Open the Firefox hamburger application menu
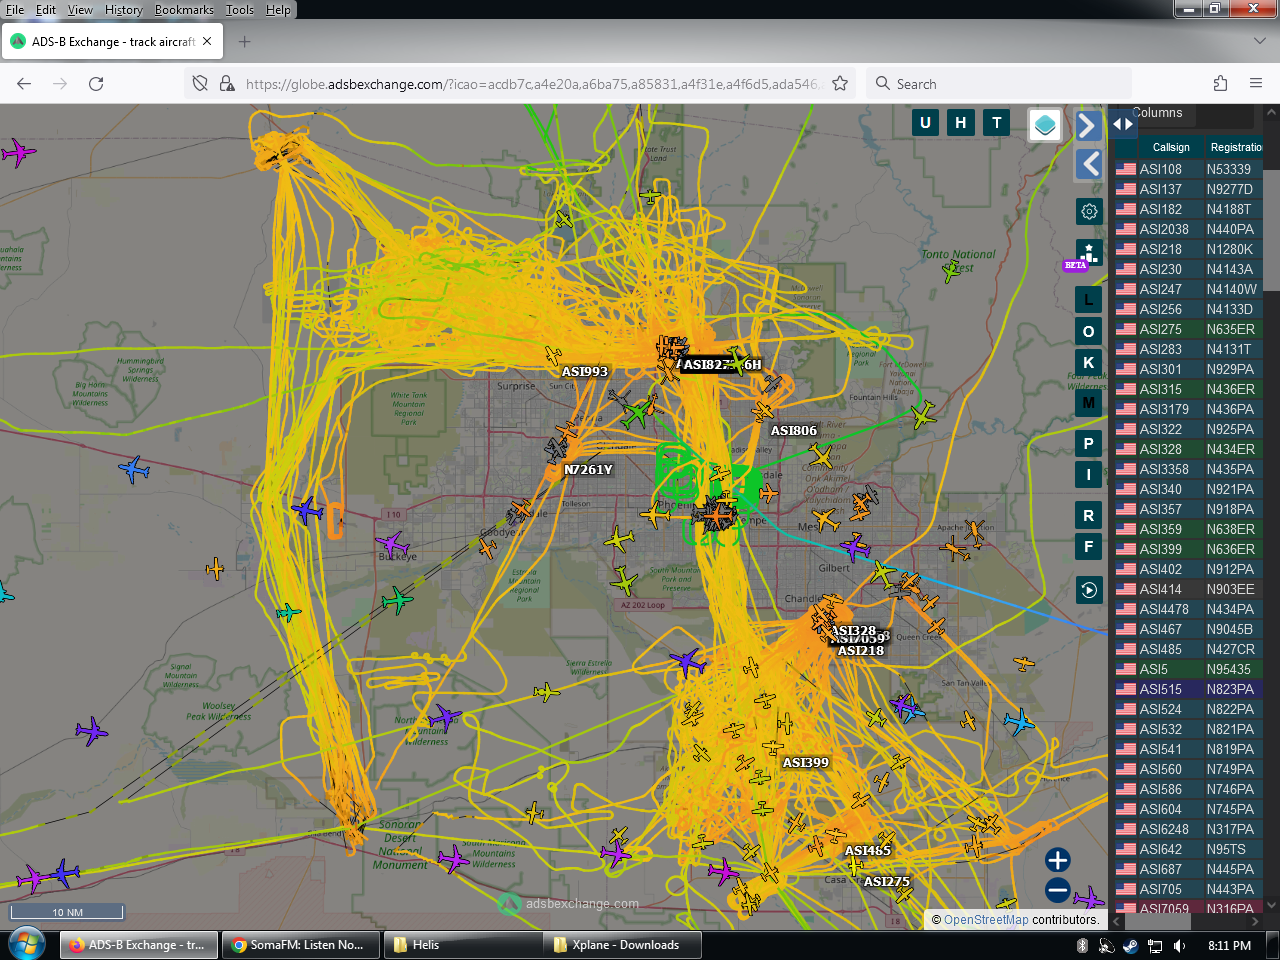The width and height of the screenshot is (1280, 960). tap(1256, 84)
